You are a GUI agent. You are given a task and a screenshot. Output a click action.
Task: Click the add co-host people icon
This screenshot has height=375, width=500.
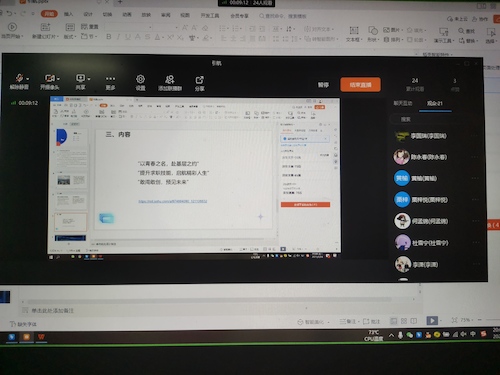(x=170, y=79)
